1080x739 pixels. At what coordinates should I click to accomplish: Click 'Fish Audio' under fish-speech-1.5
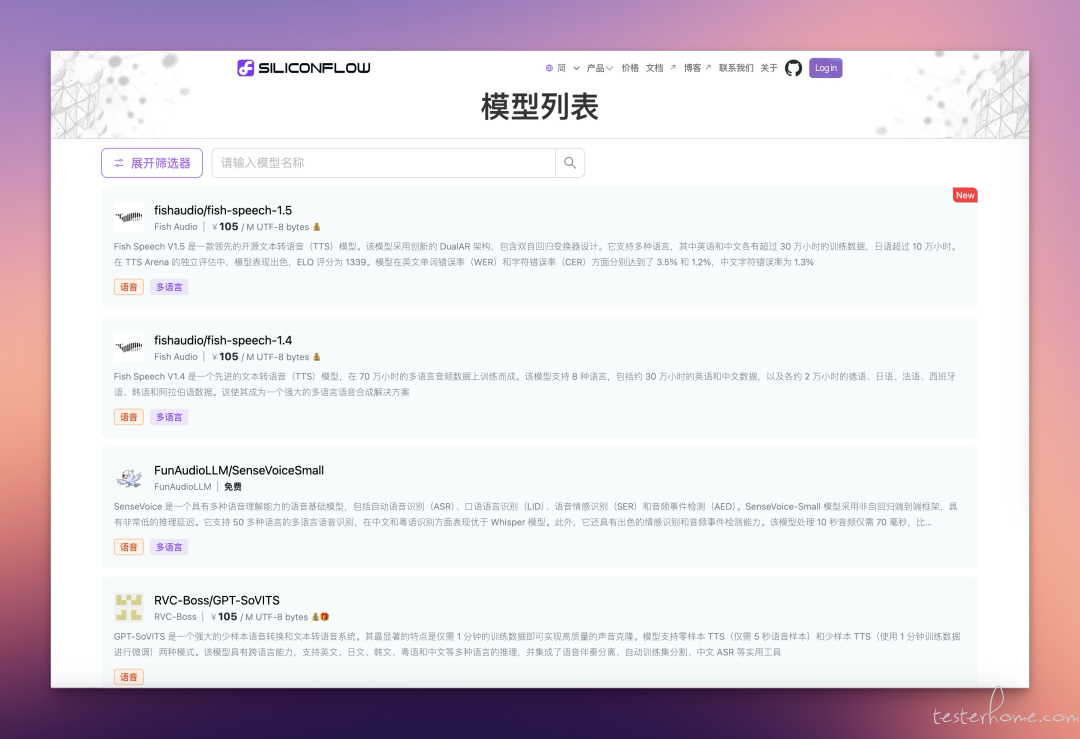coord(176,227)
